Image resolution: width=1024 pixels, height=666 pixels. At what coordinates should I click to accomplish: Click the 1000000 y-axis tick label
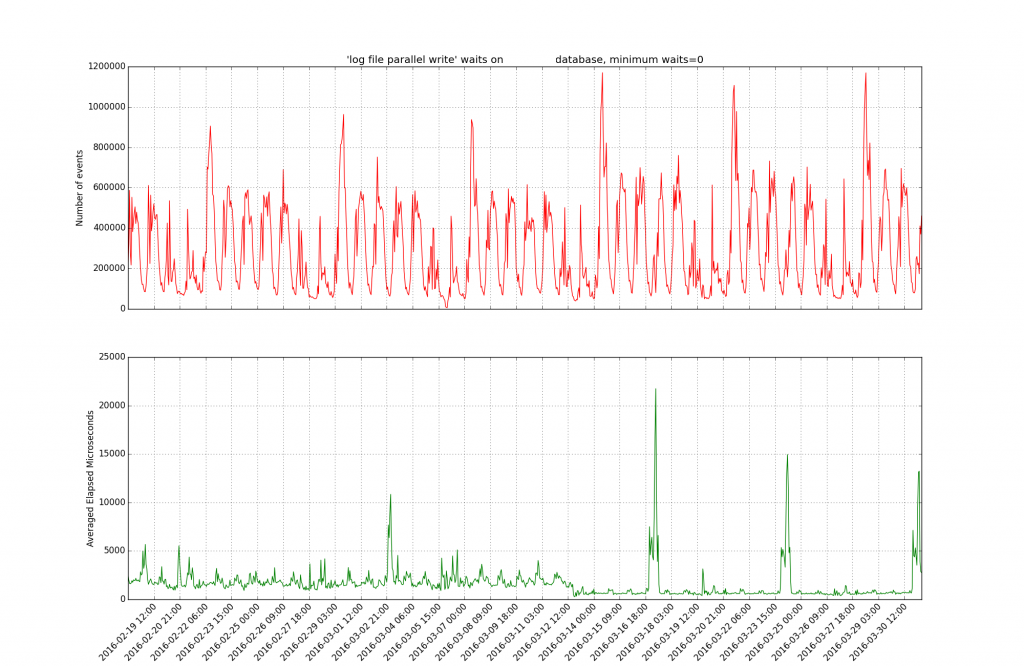pyautogui.click(x=104, y=107)
